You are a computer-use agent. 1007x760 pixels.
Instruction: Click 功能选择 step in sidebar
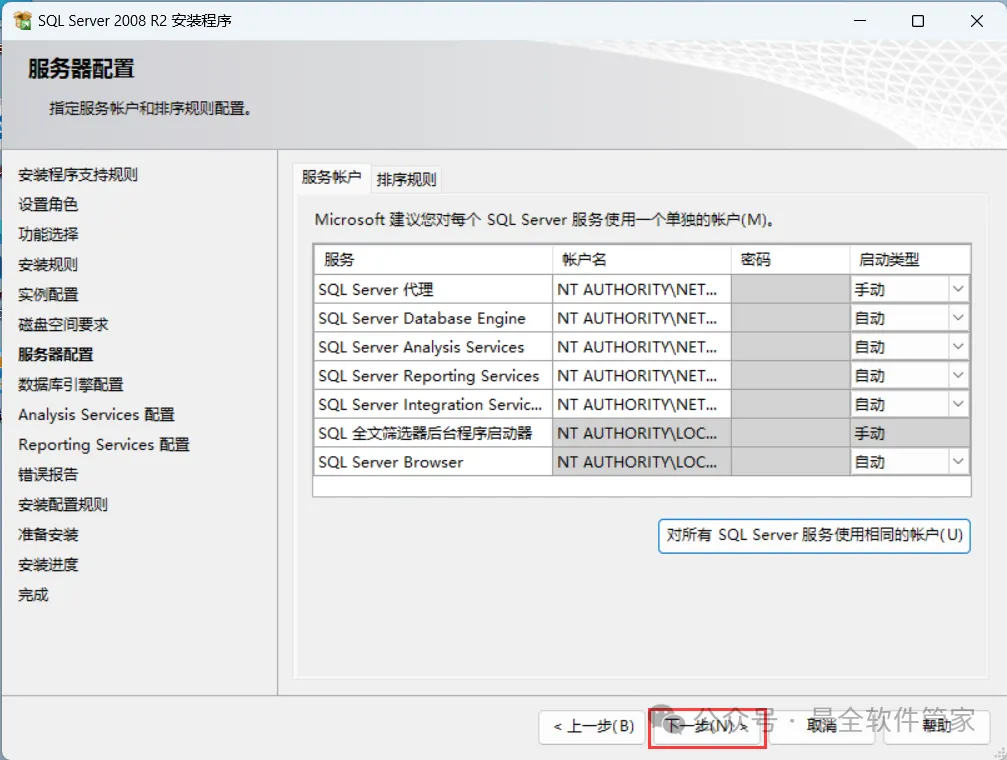[48, 234]
